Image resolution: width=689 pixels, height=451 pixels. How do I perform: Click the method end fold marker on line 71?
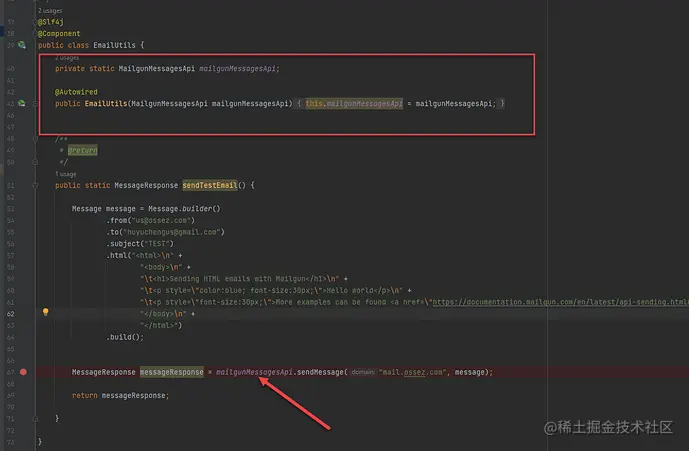point(35,419)
